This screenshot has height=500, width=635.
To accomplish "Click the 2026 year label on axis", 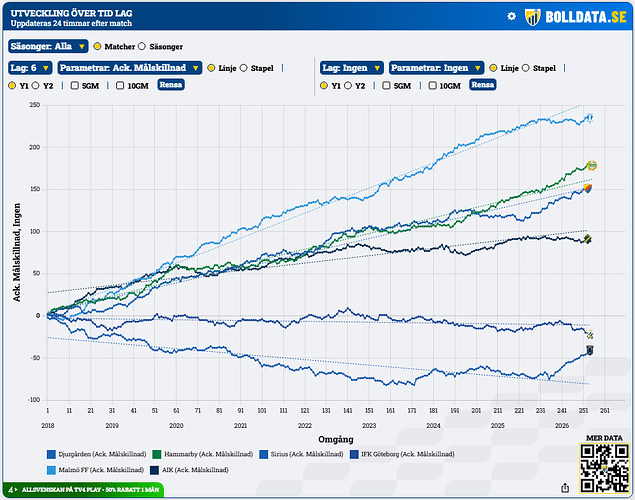I will coord(562,426).
